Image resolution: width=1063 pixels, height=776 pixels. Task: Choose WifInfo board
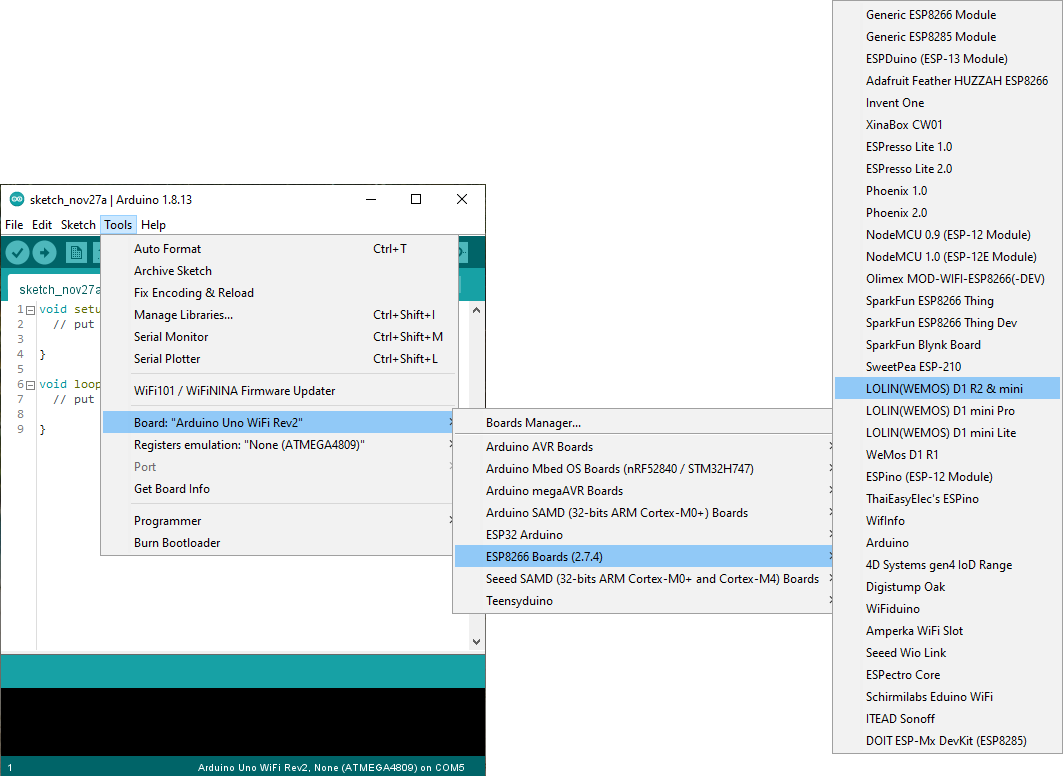947,520
